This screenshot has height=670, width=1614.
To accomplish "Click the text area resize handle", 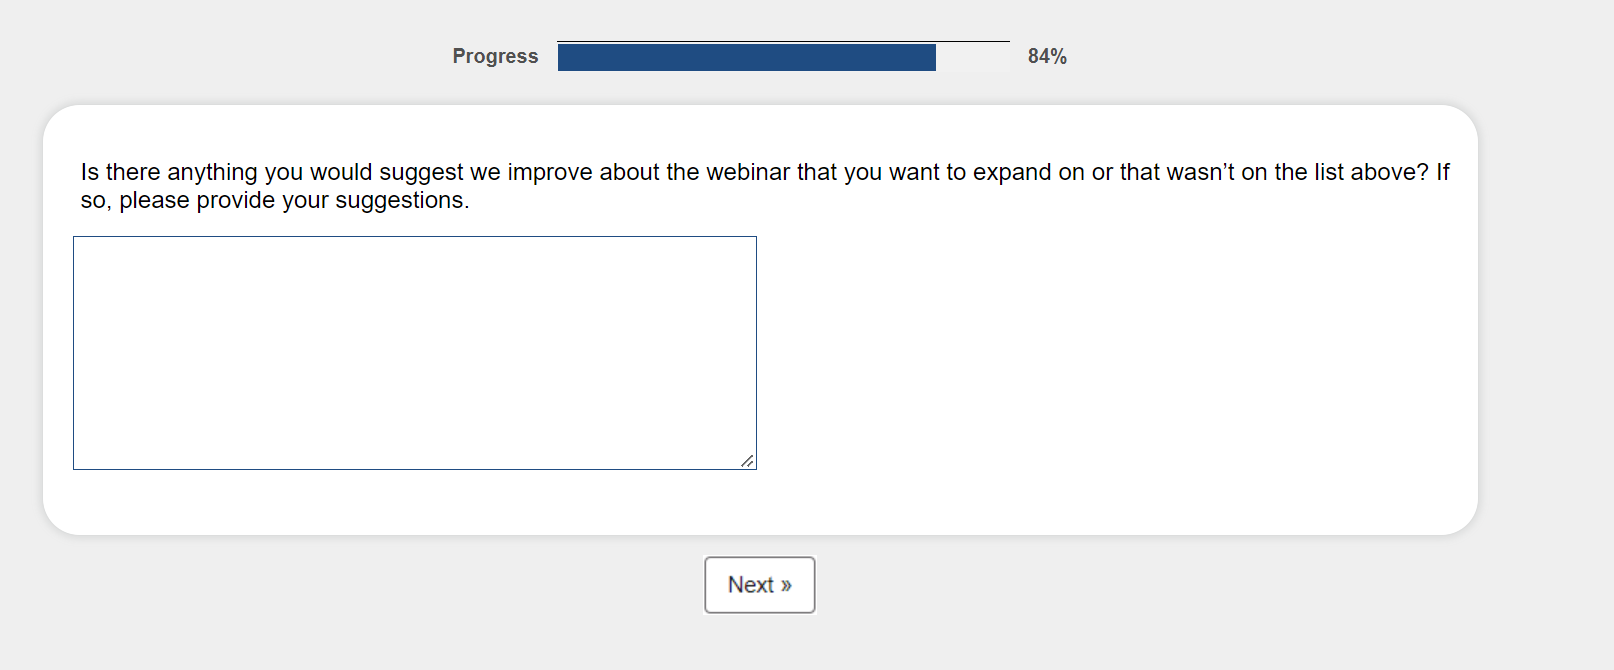I will [x=747, y=461].
